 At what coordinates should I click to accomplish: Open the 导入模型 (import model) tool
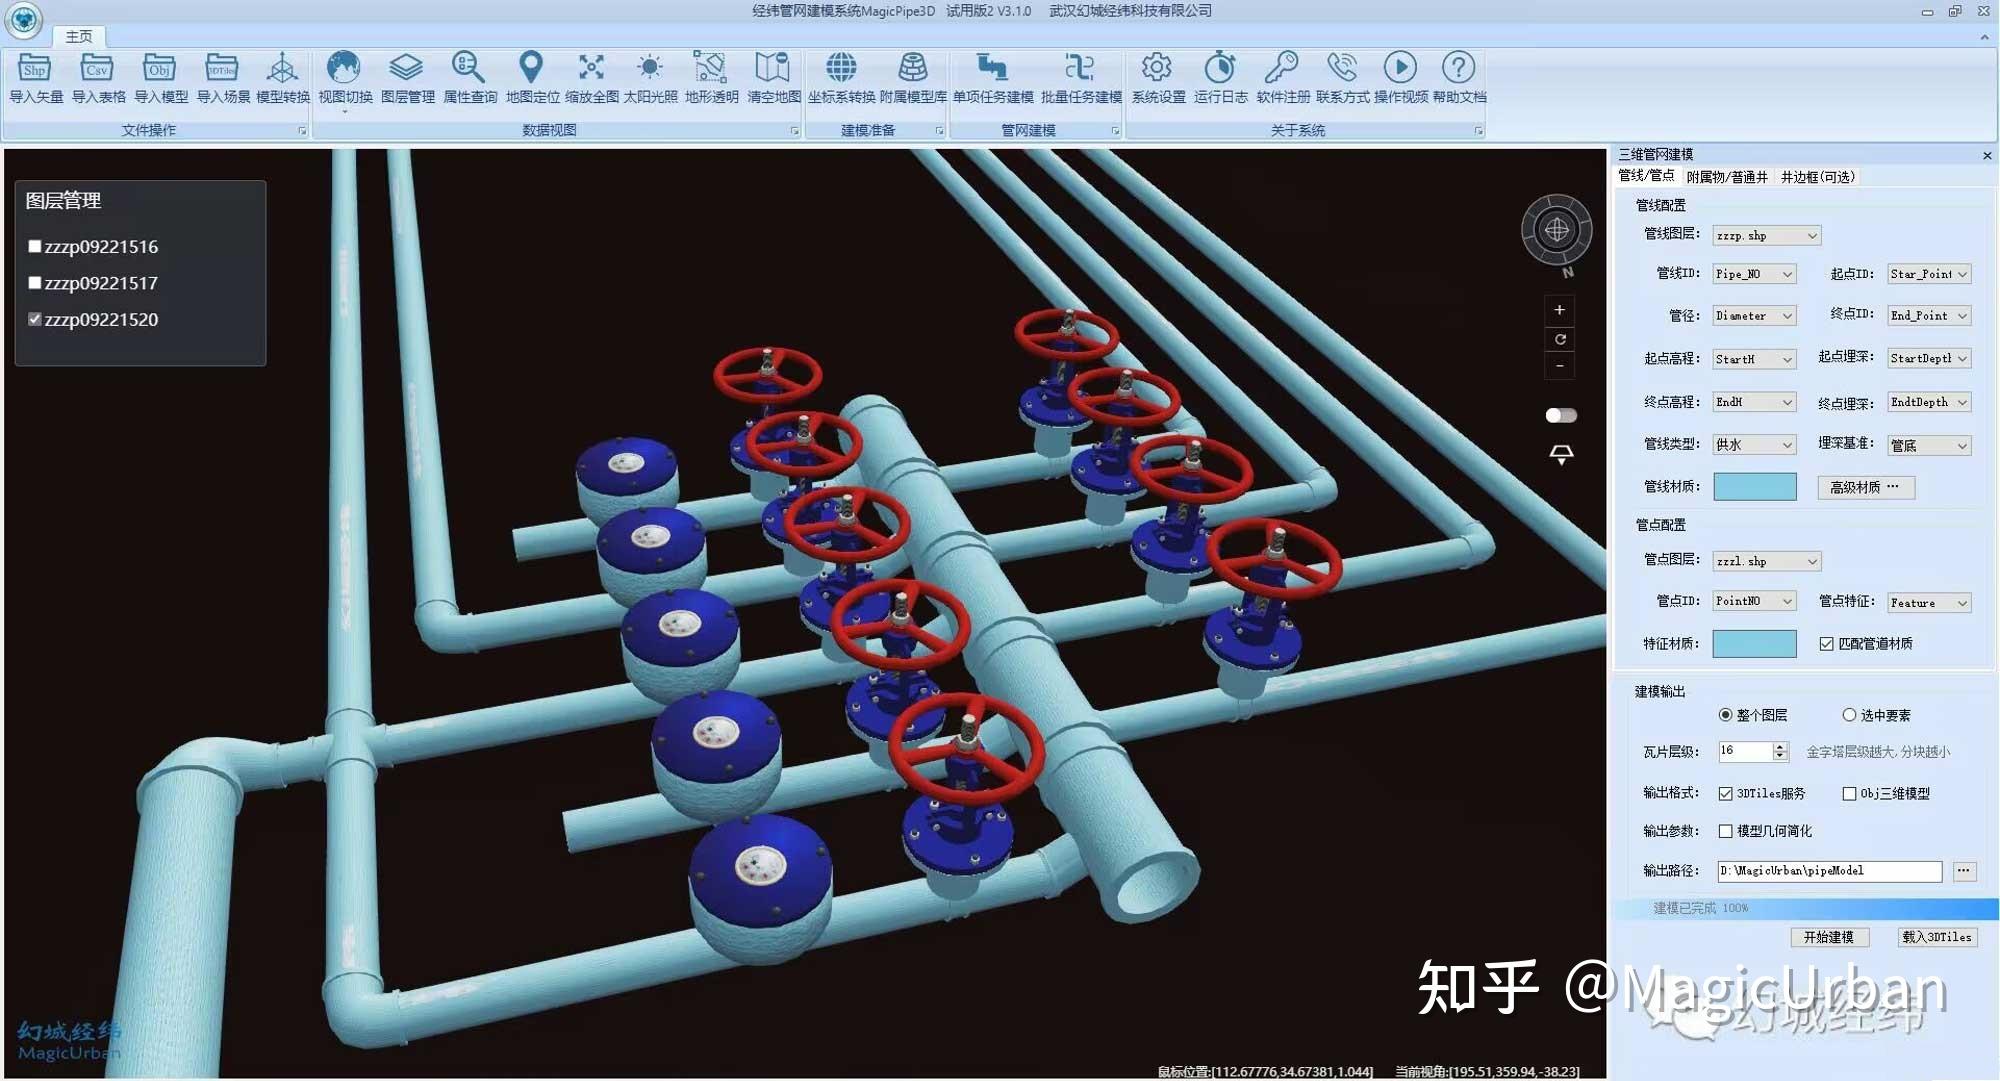(158, 80)
